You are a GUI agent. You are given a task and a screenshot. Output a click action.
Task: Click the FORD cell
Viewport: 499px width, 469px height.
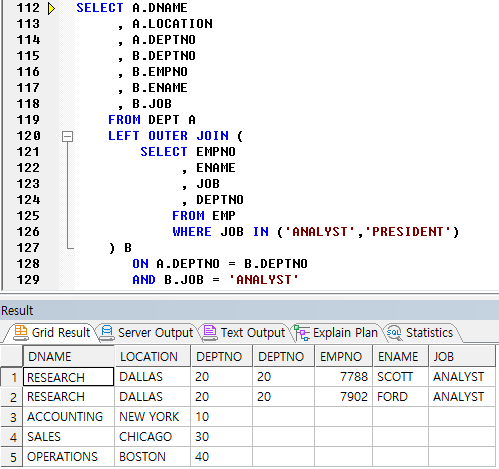[x=401, y=397]
